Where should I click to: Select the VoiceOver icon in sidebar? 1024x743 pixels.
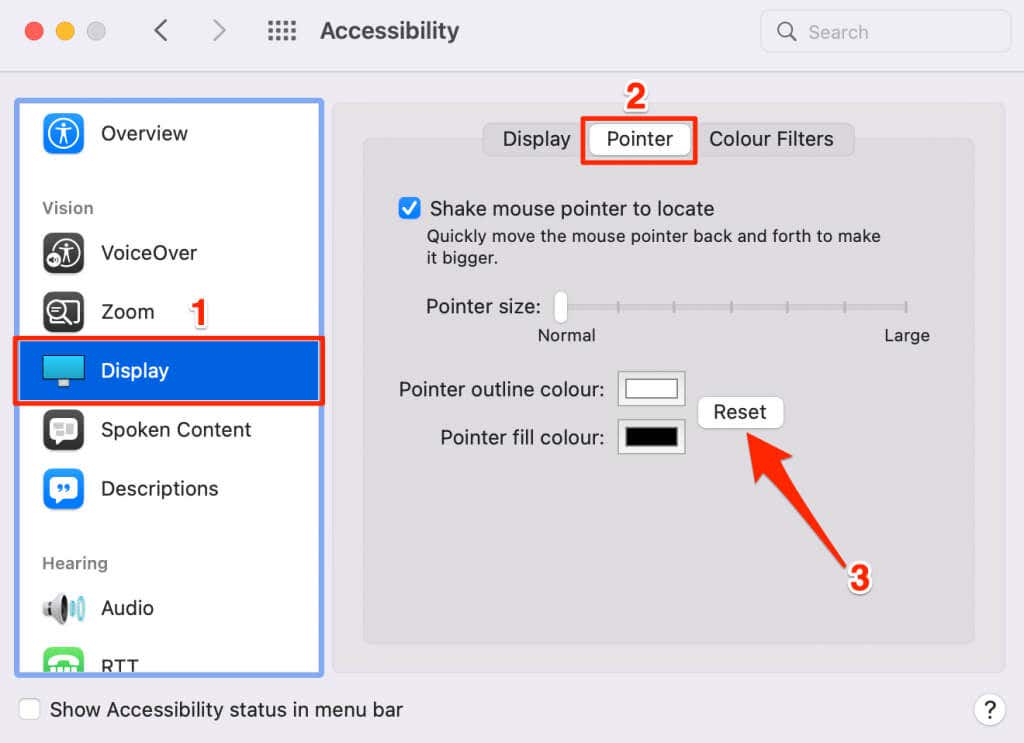click(63, 253)
